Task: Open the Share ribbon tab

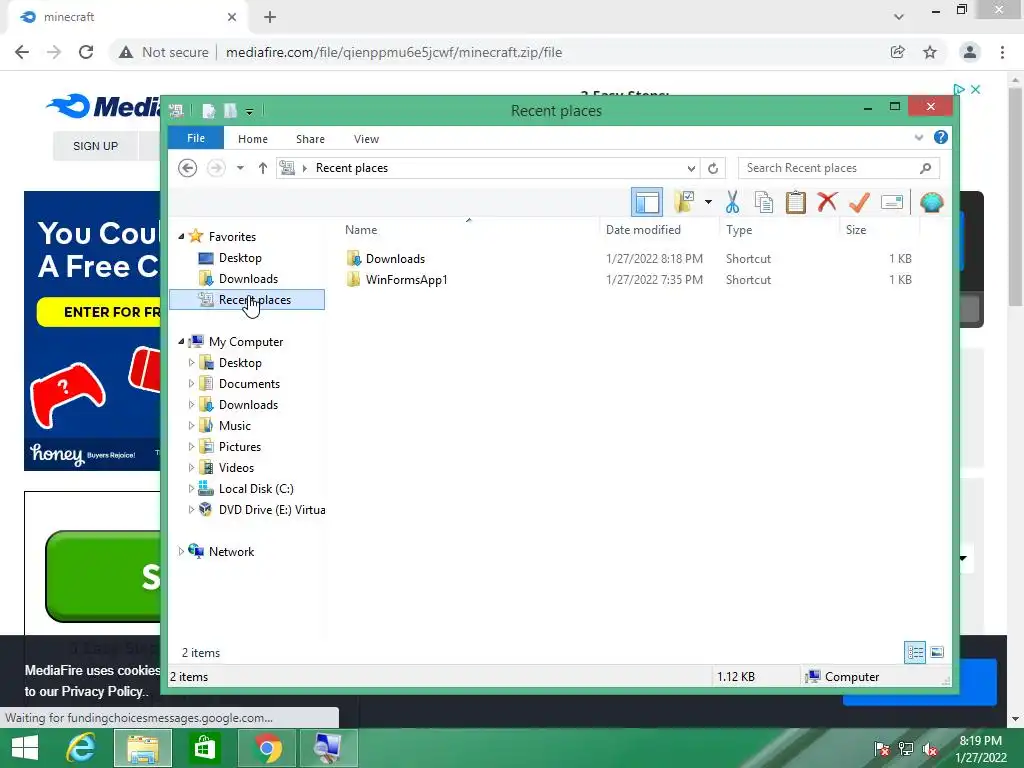Action: pyautogui.click(x=310, y=139)
